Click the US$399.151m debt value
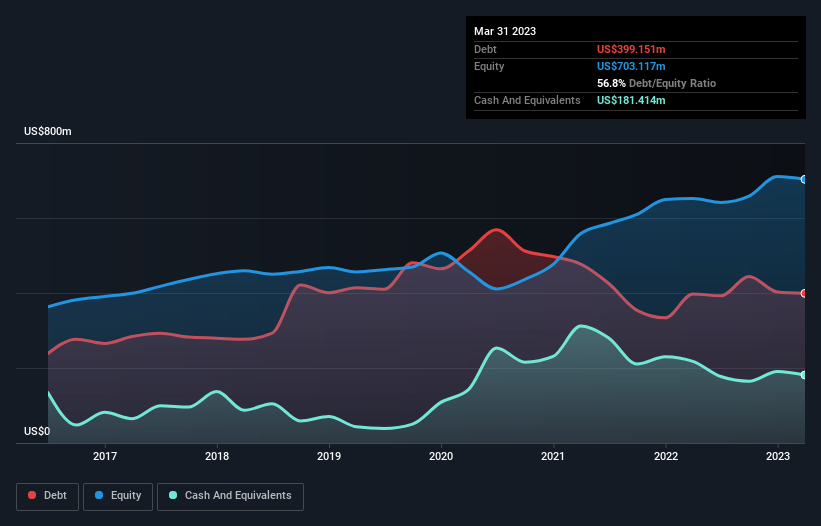This screenshot has width=821, height=526. pos(631,49)
